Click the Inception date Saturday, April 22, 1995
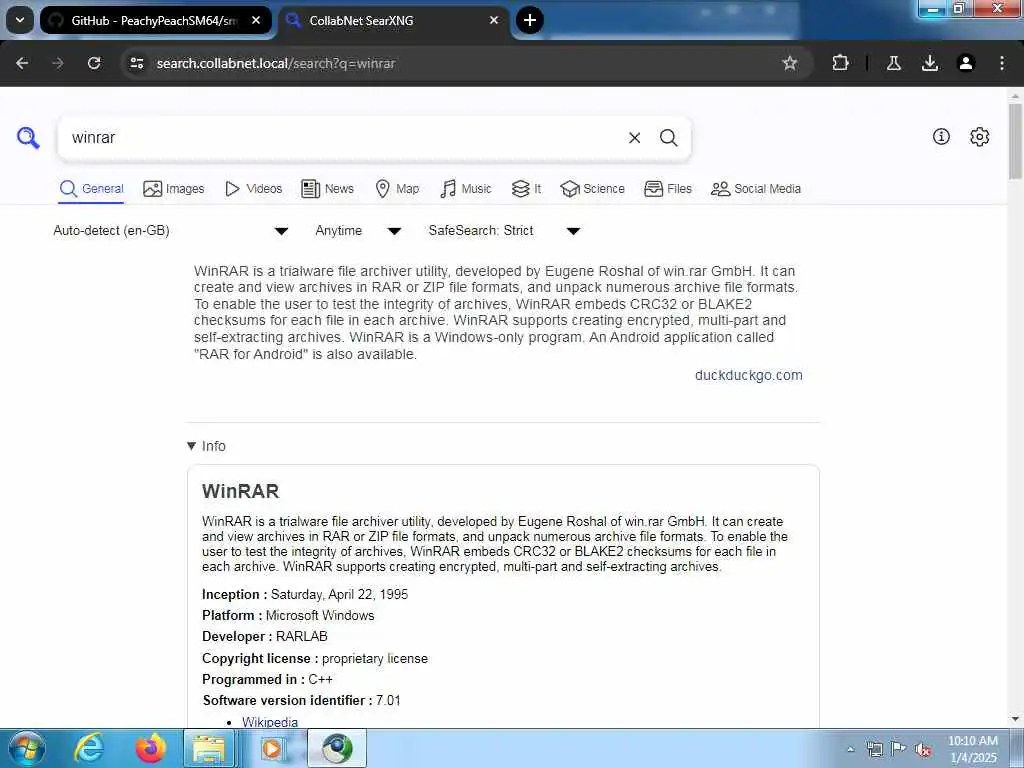Viewport: 1024px width, 768px height. tap(339, 594)
